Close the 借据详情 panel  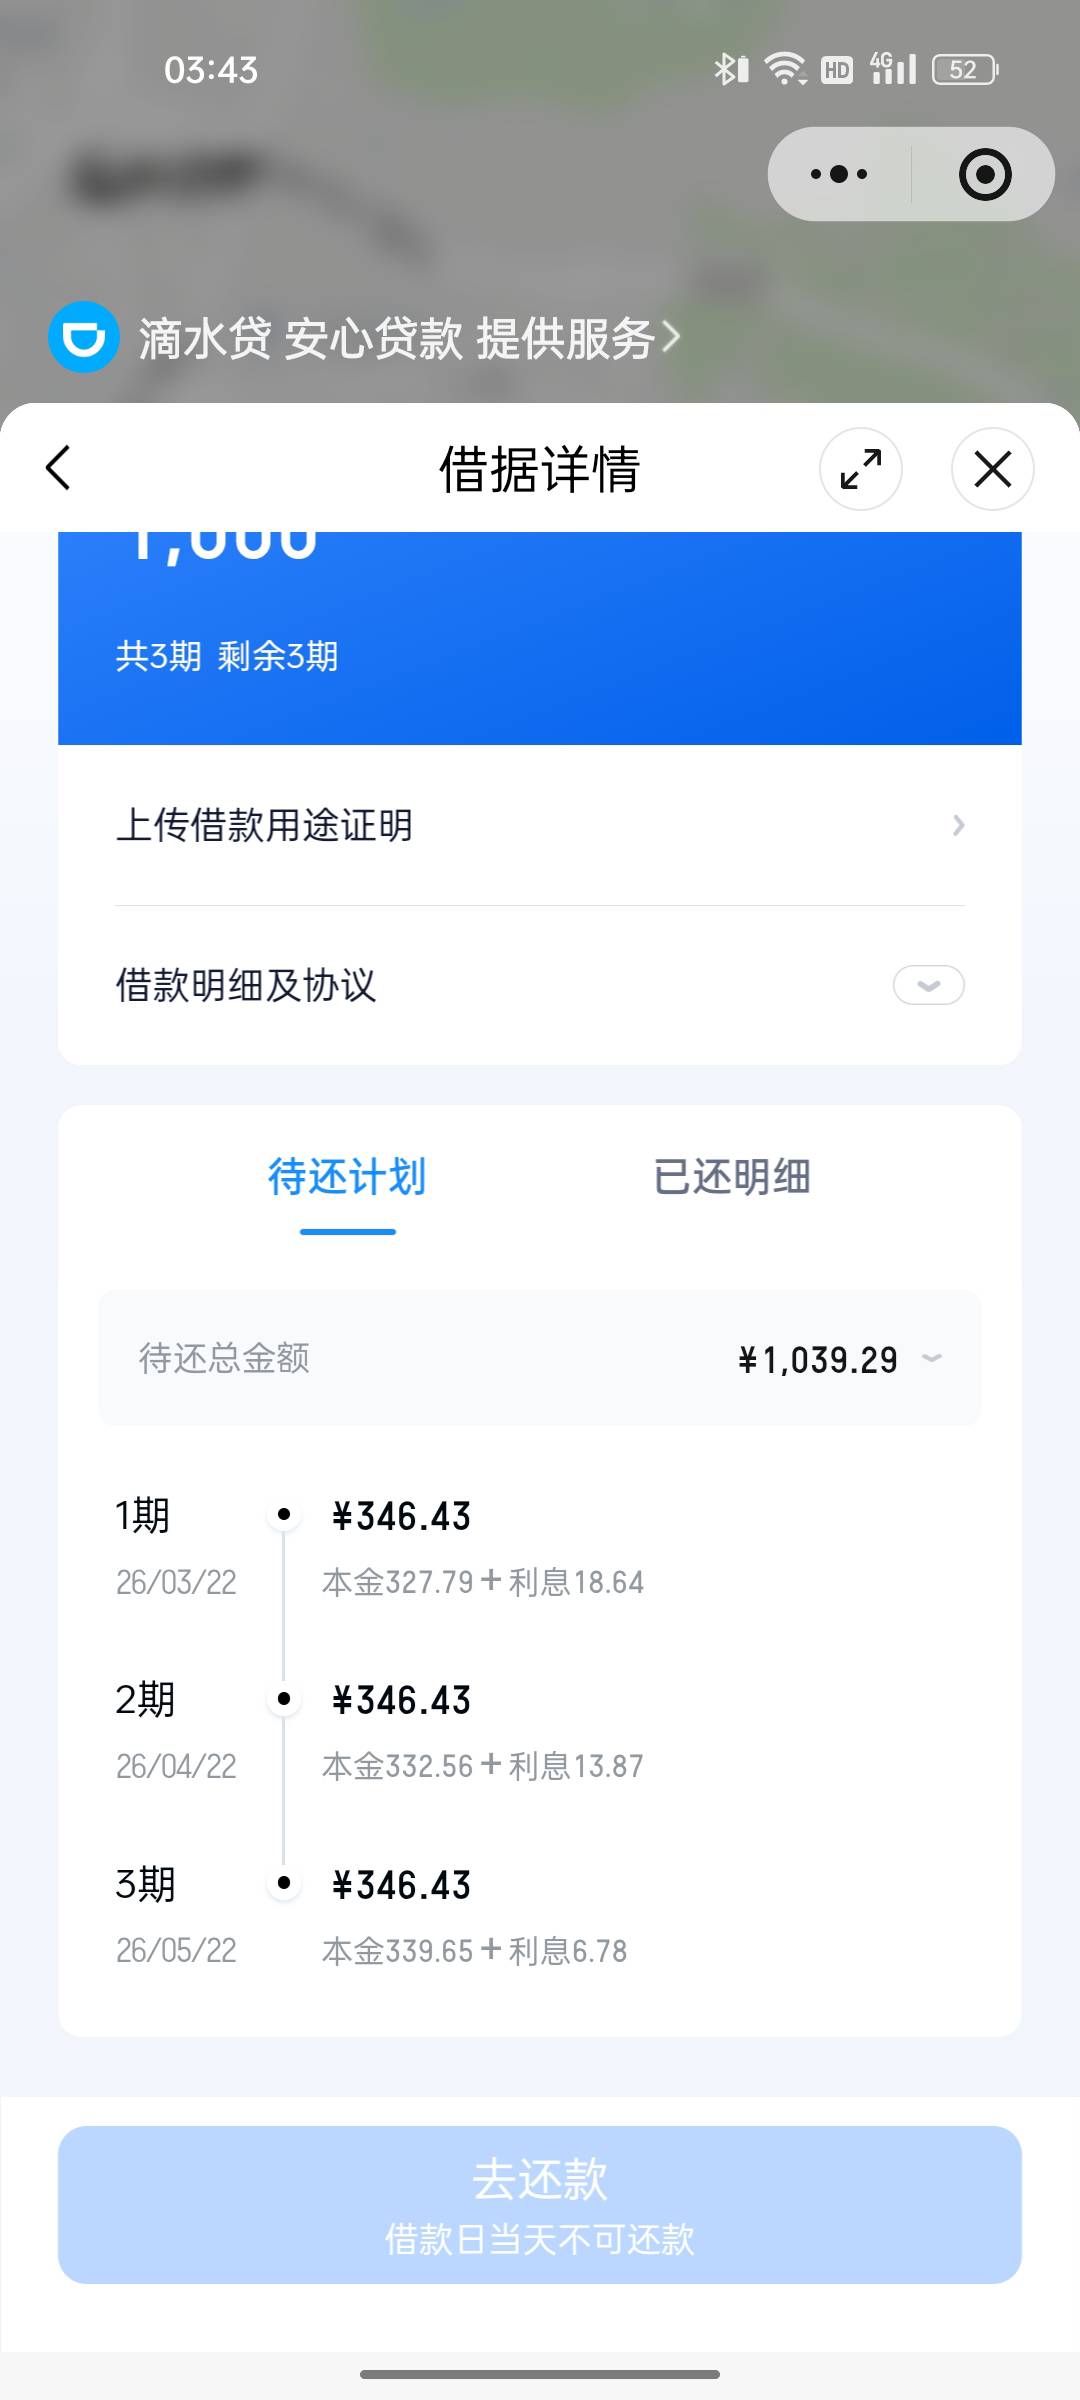pos(992,469)
